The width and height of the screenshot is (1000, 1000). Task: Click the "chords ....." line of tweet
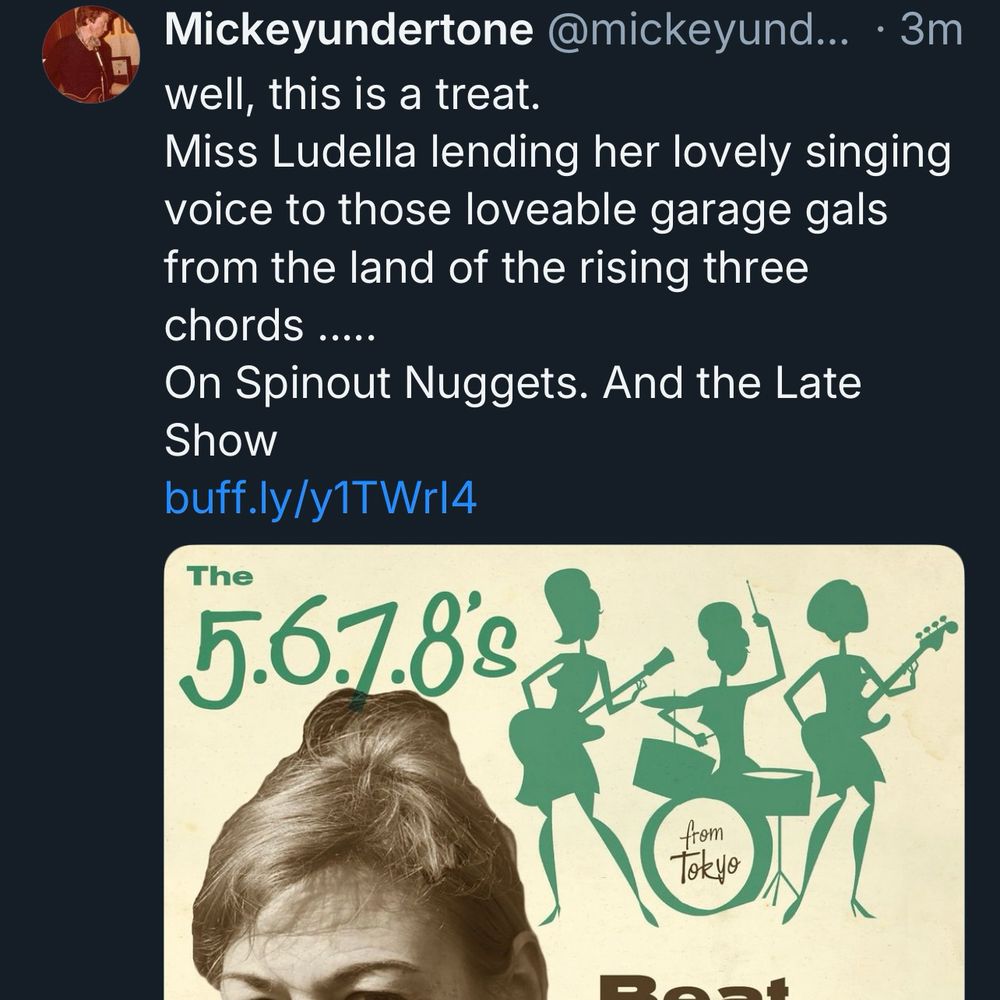(269, 325)
